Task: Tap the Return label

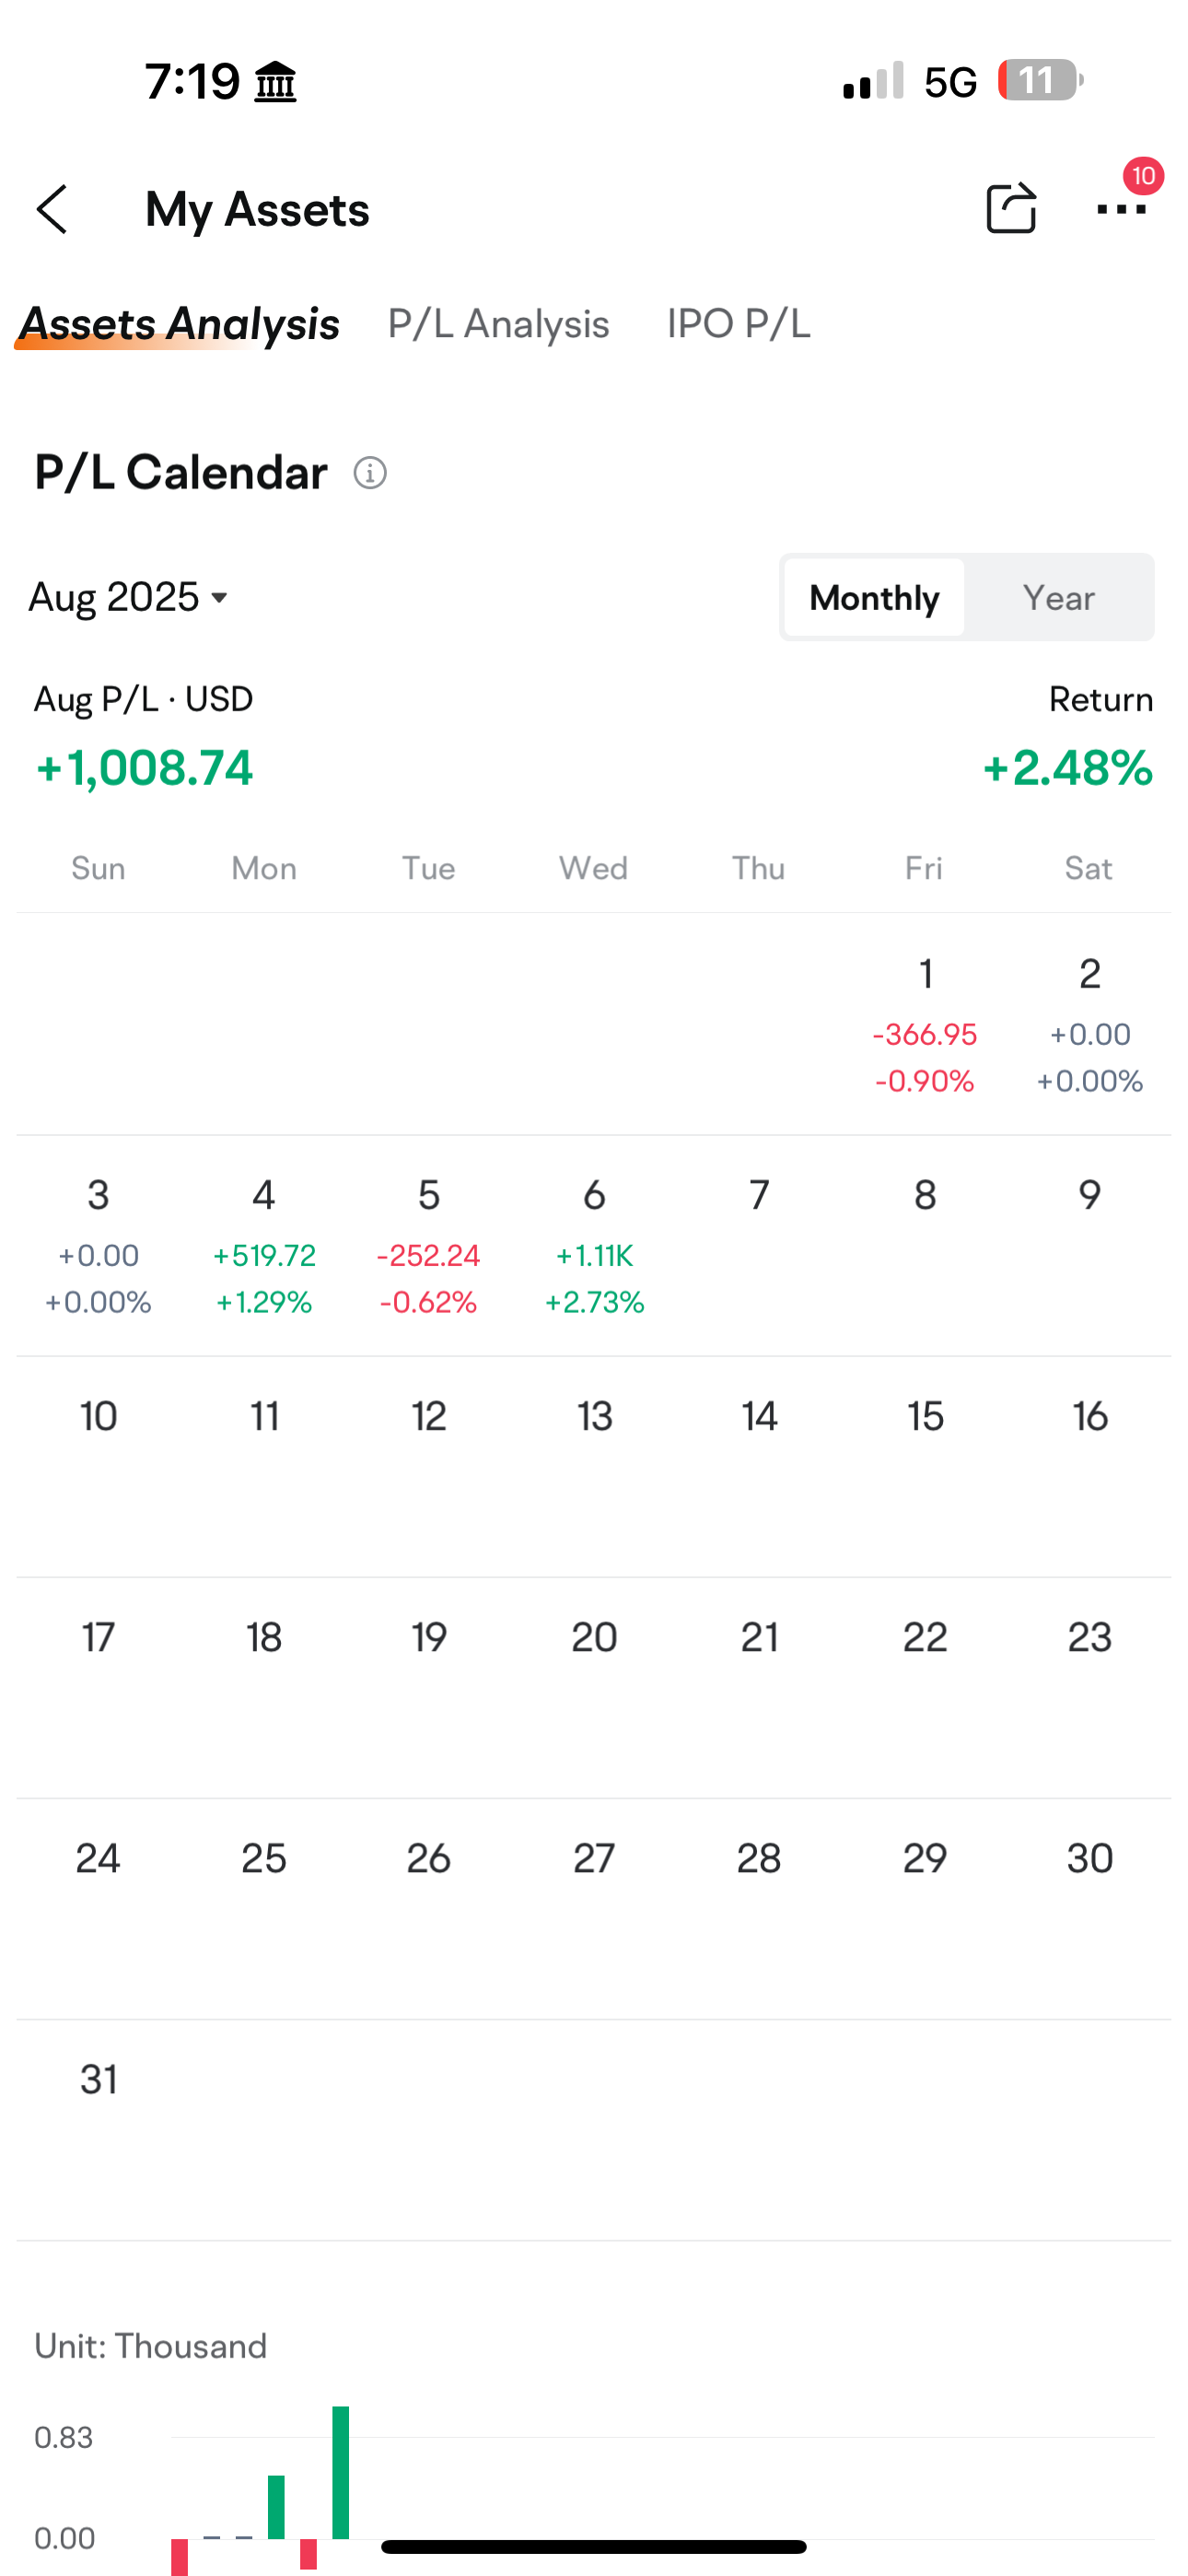Action: (x=1101, y=699)
